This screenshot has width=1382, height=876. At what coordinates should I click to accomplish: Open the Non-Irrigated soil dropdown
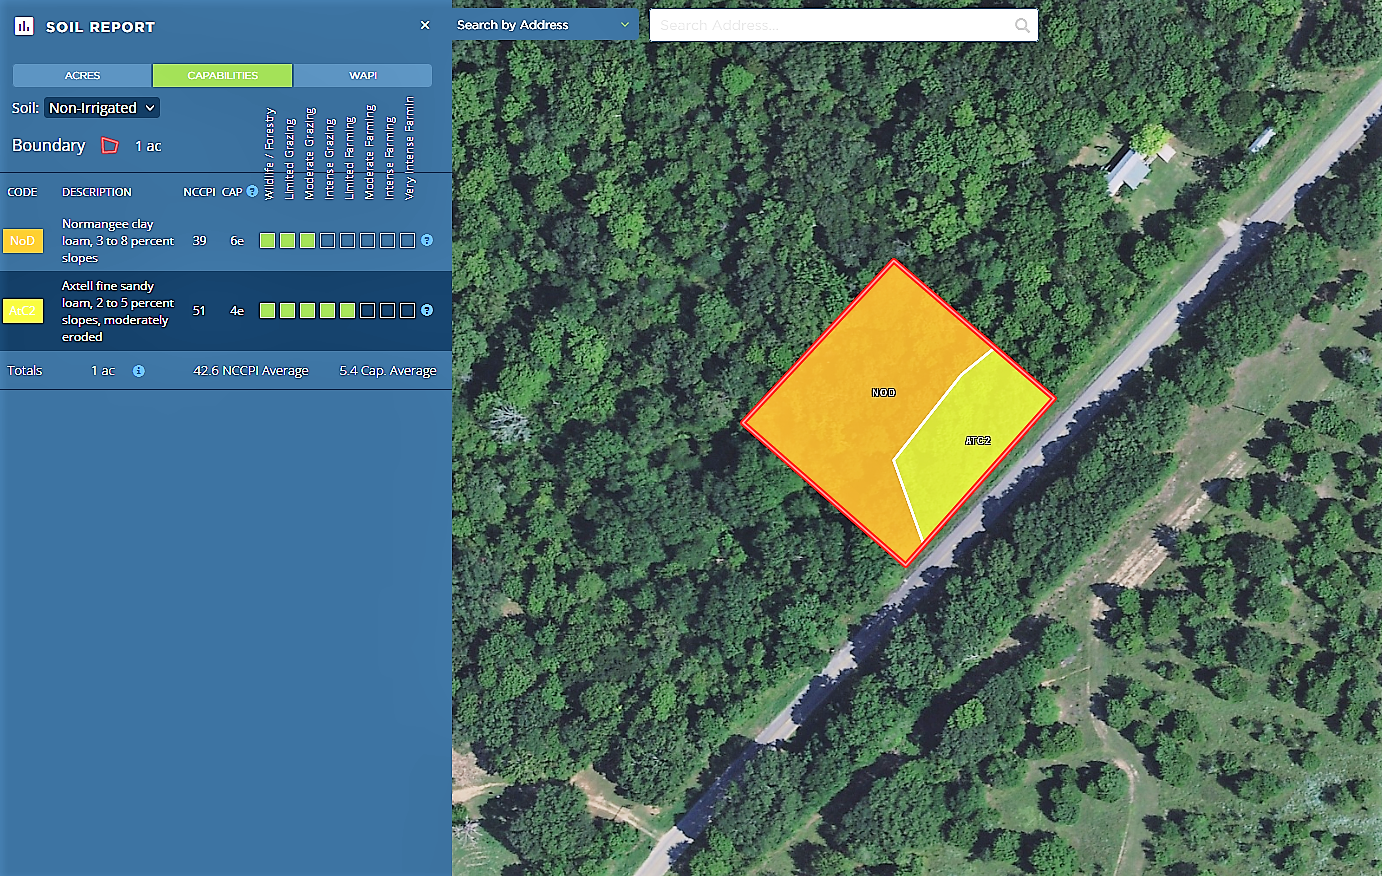(x=102, y=108)
